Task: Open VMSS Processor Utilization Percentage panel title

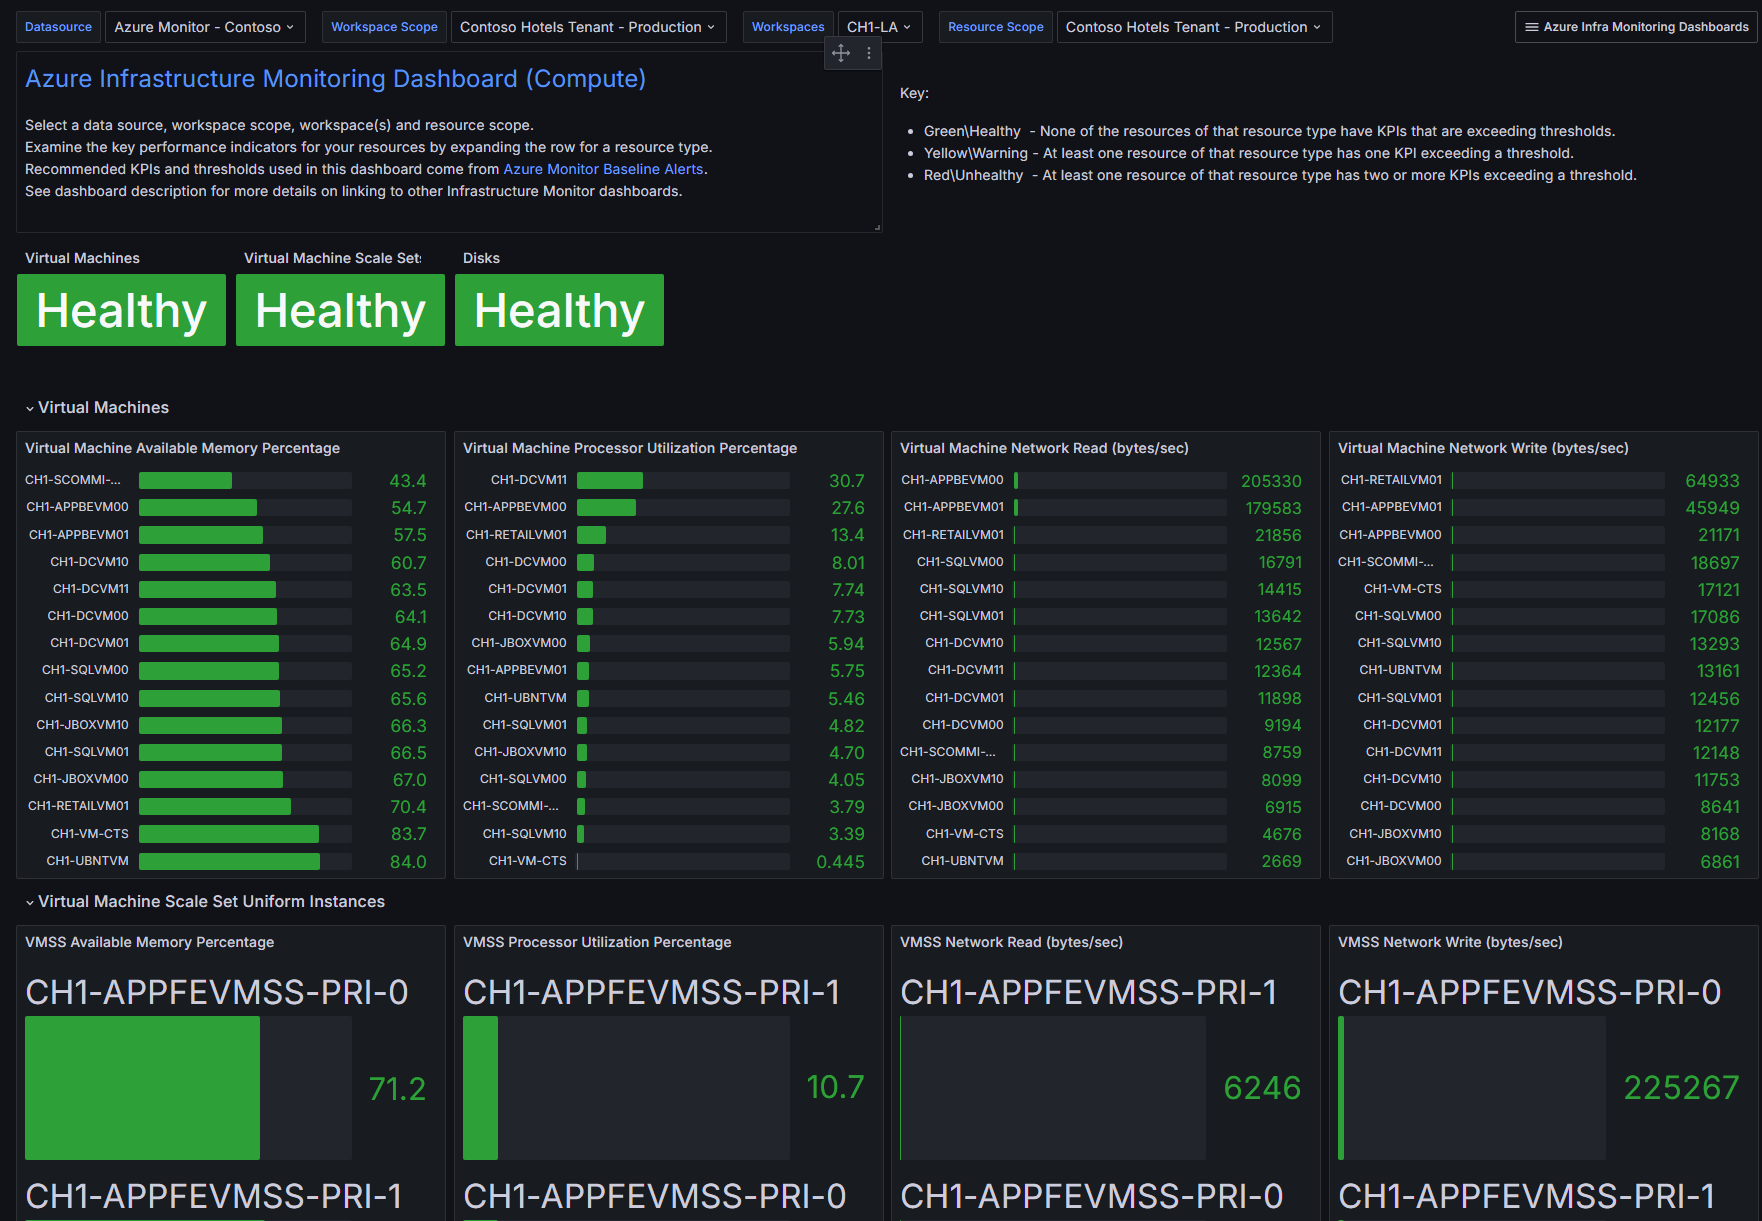Action: coord(597,942)
